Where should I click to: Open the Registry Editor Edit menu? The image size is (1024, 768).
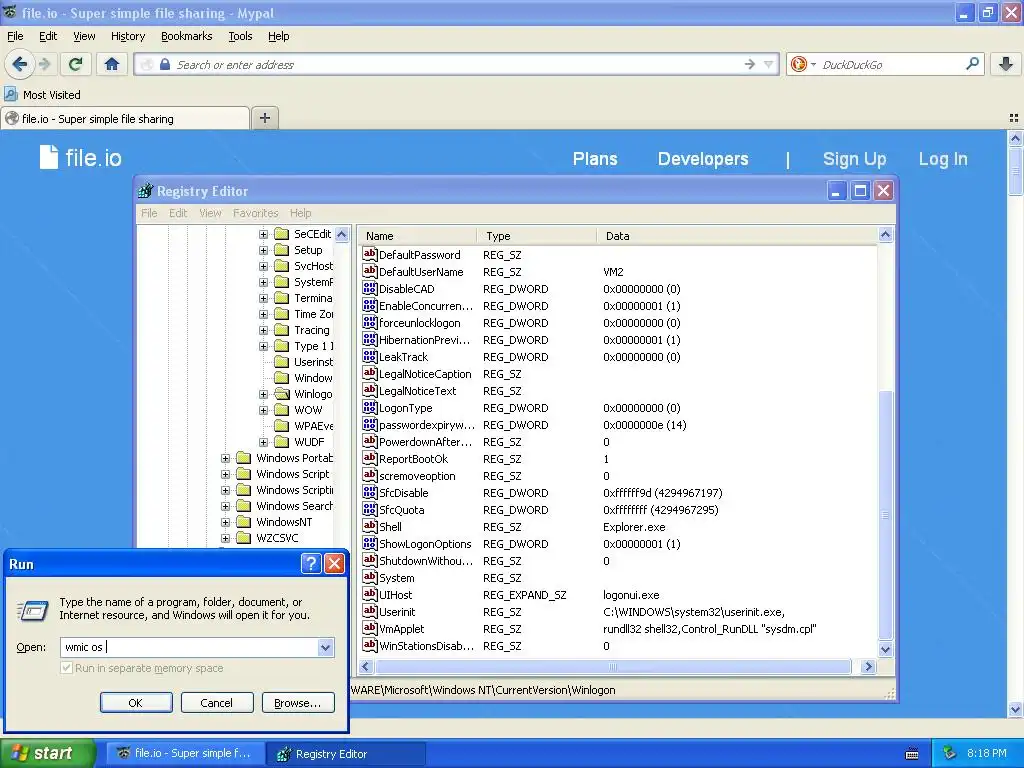coord(178,213)
